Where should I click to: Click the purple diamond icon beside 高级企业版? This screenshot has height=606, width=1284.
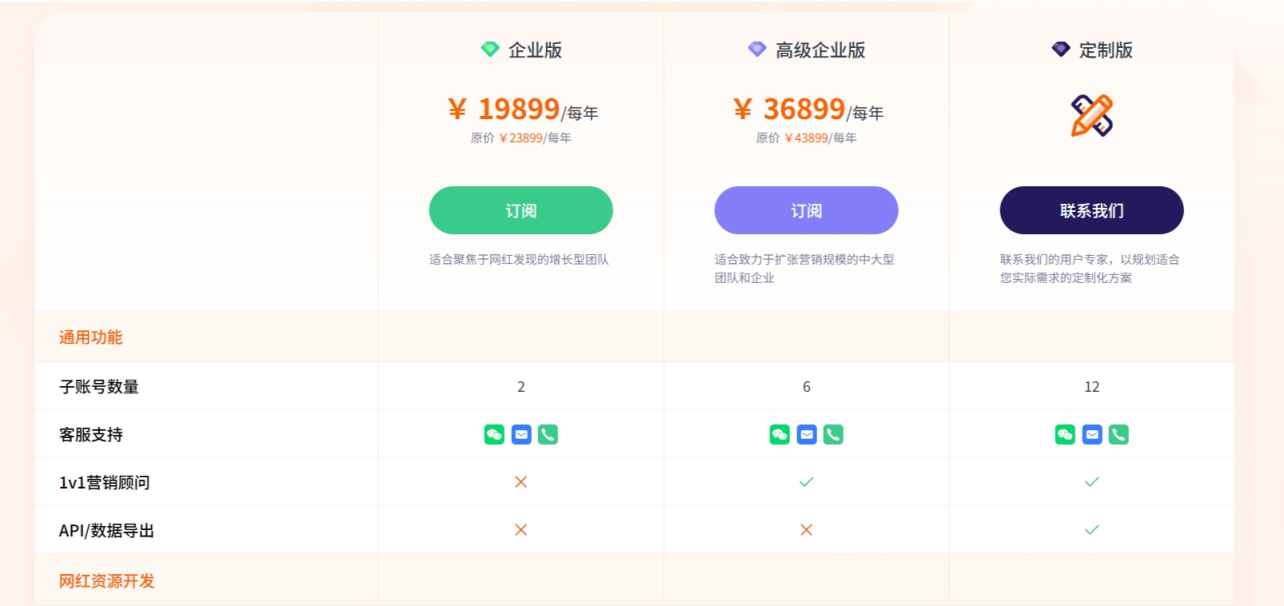pos(757,49)
